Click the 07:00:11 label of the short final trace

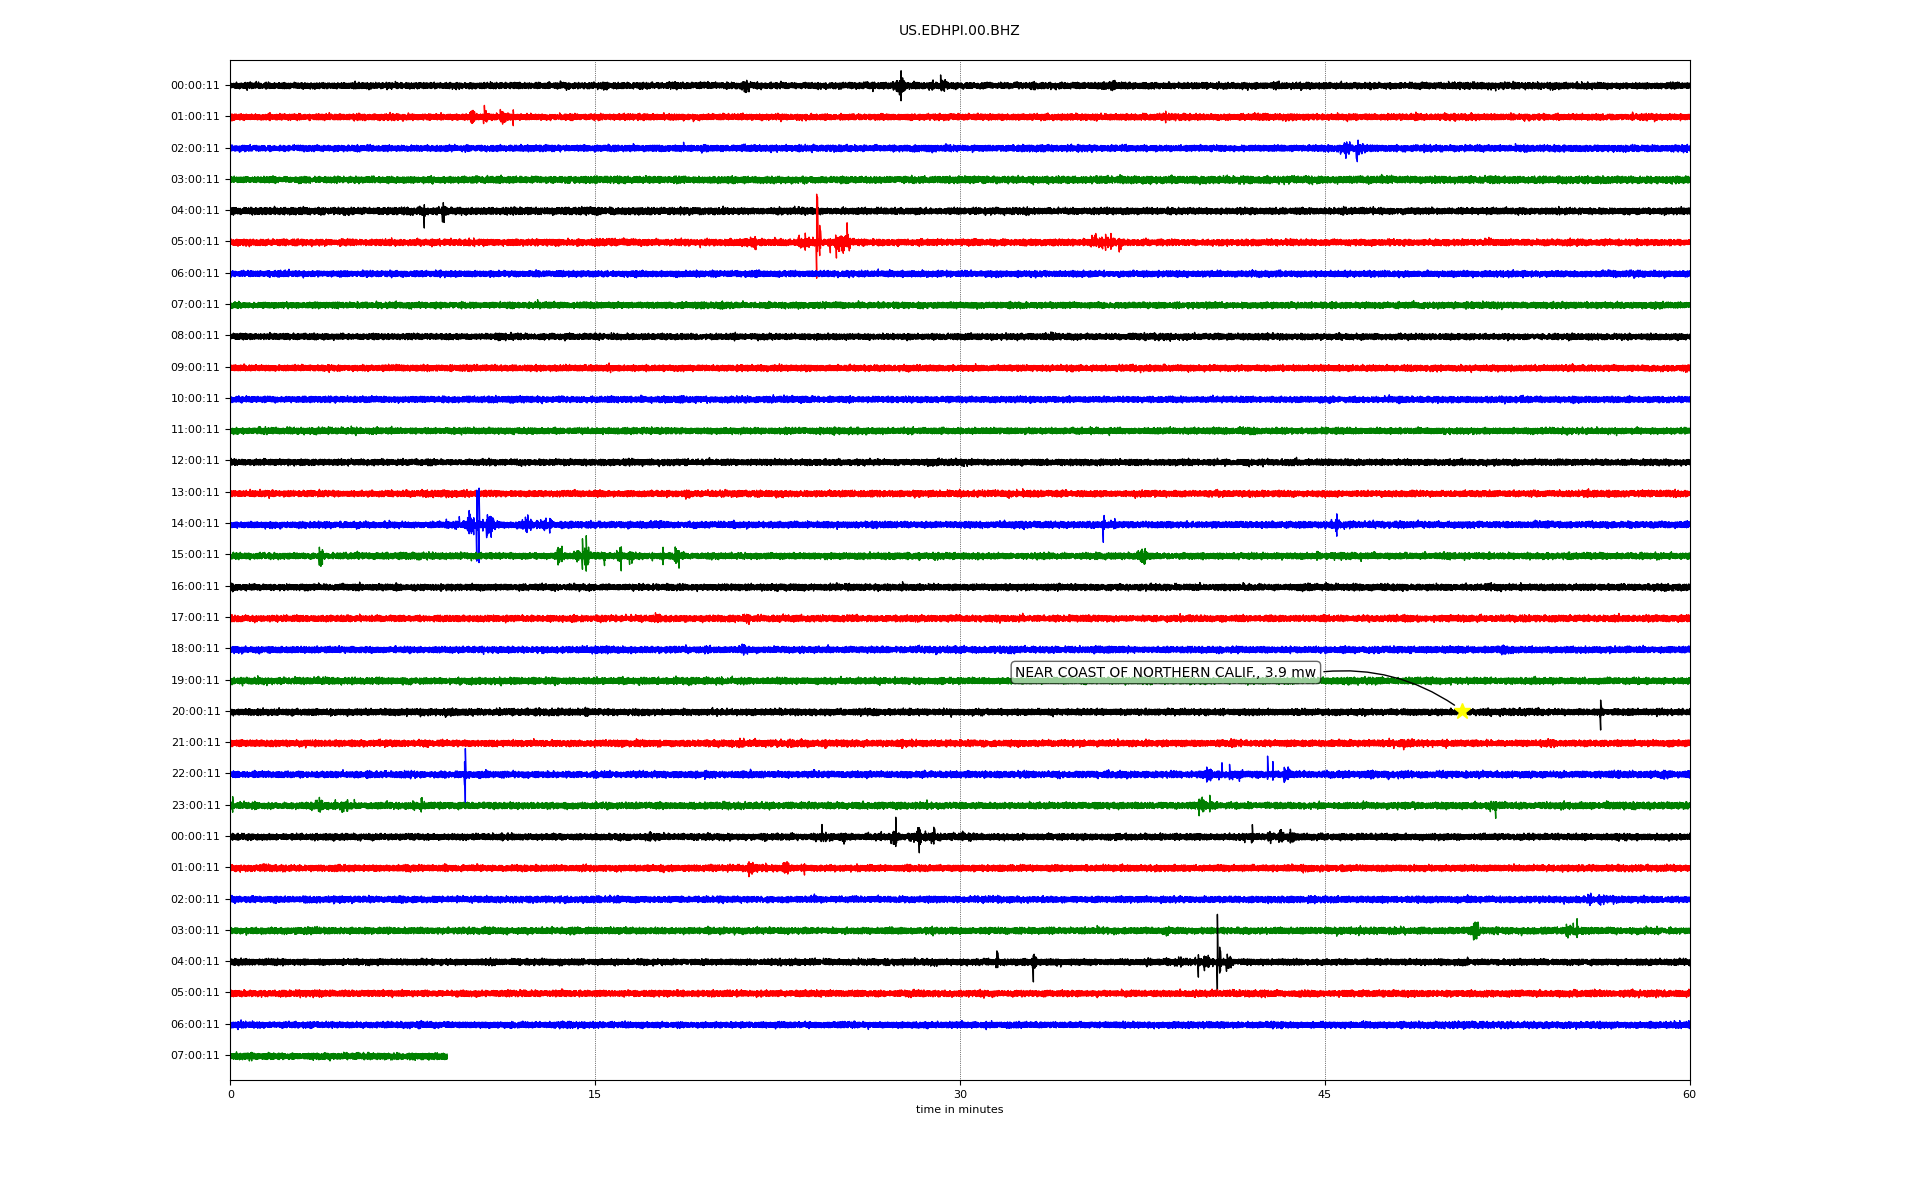tap(195, 1056)
